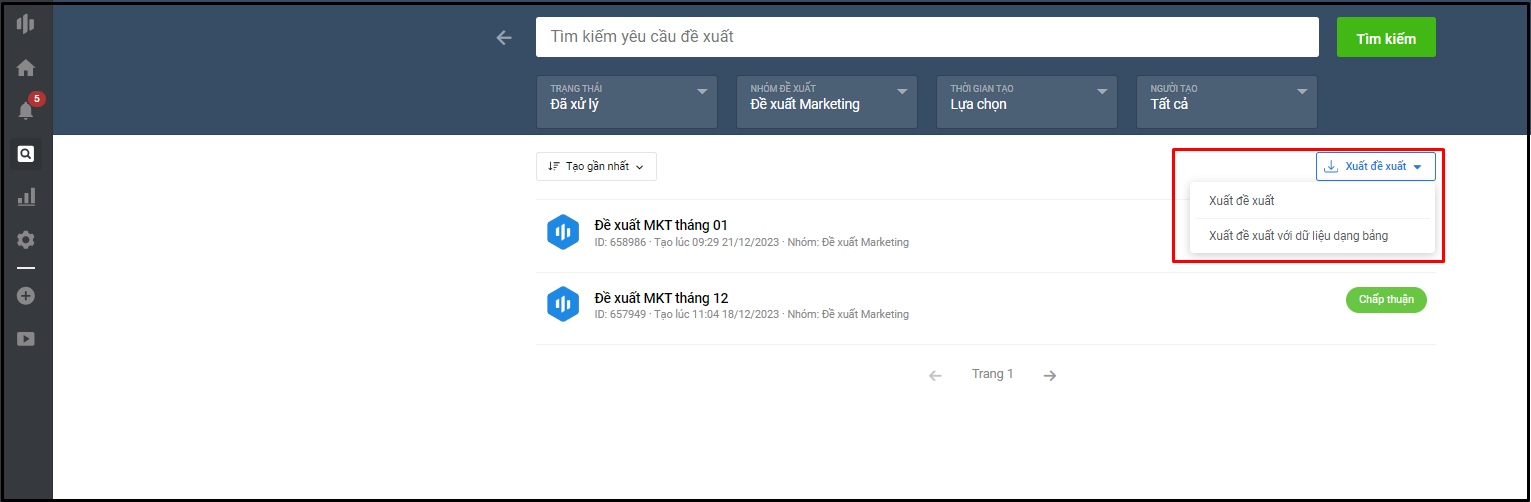Click the plus circle icon in sidebar

(x=26, y=296)
